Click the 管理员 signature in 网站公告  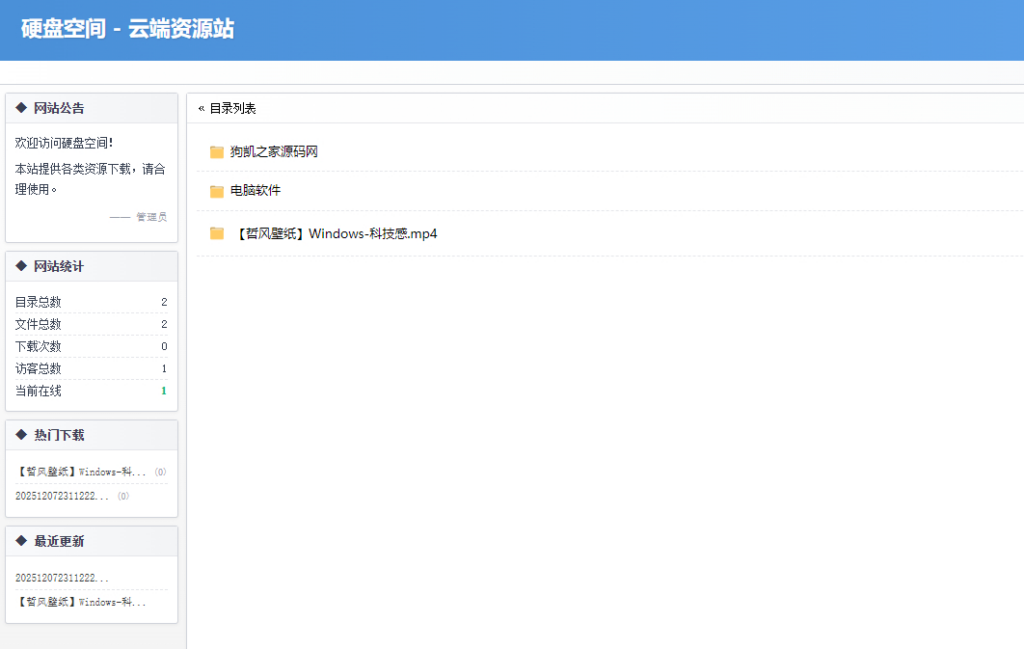point(150,216)
